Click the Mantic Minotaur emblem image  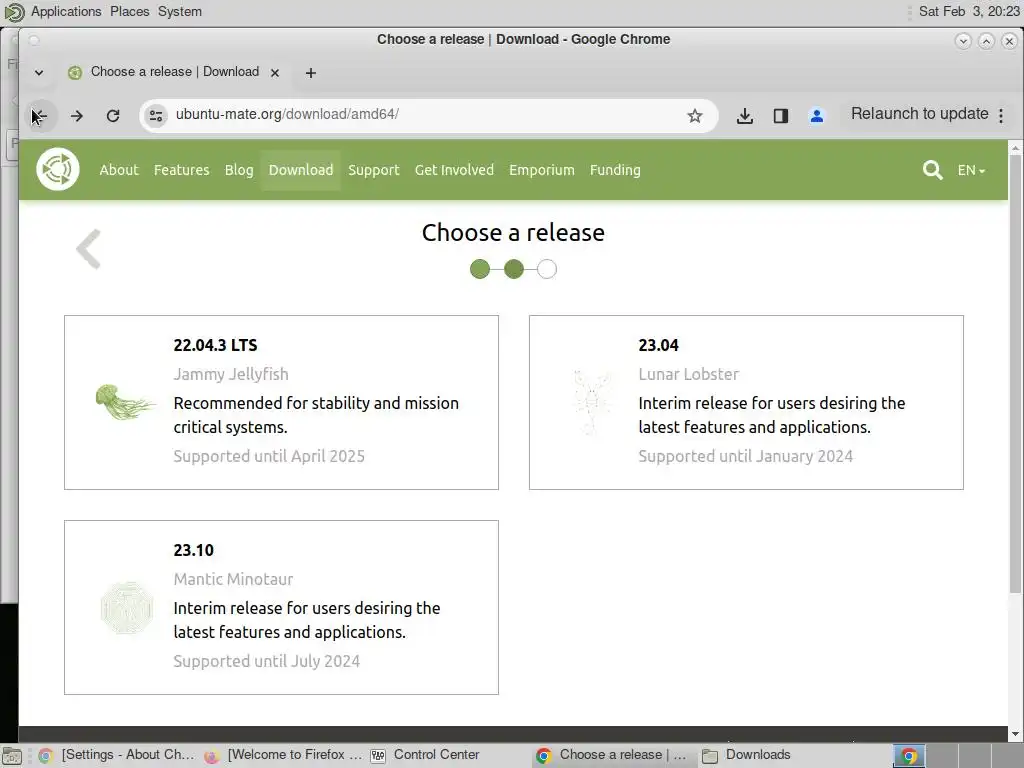pos(127,607)
